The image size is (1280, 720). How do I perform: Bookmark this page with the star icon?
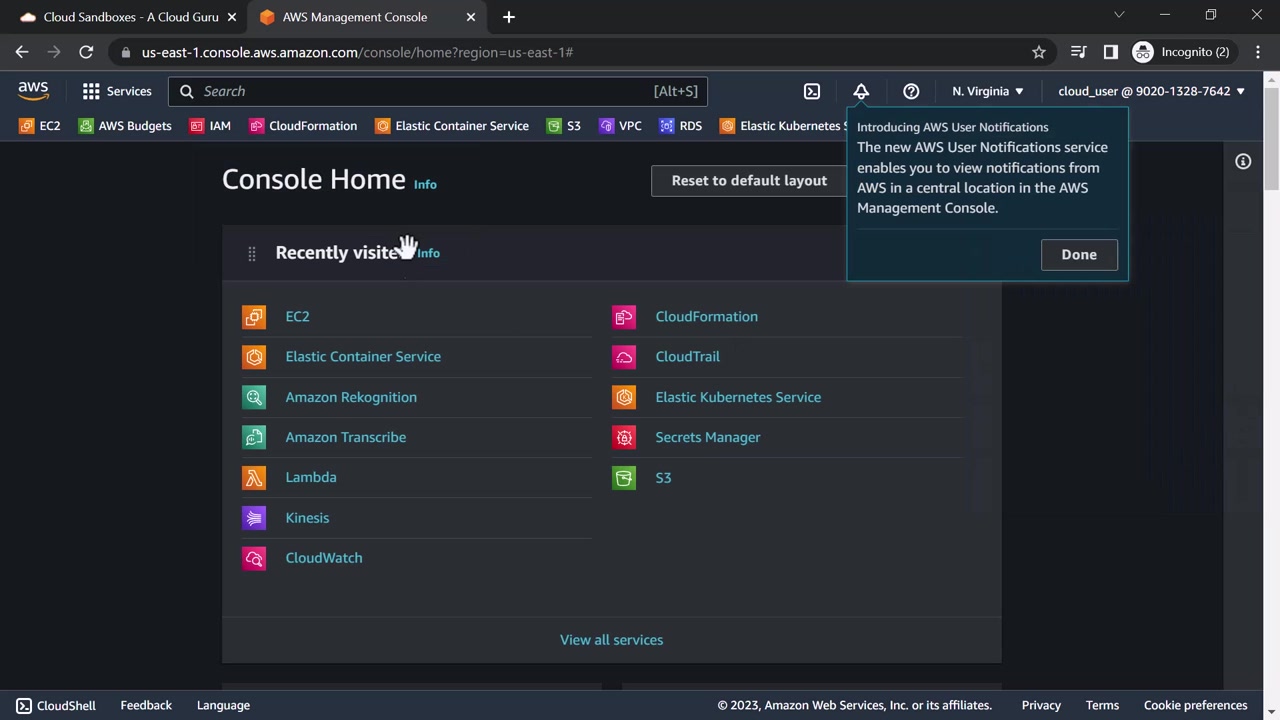point(1039,52)
